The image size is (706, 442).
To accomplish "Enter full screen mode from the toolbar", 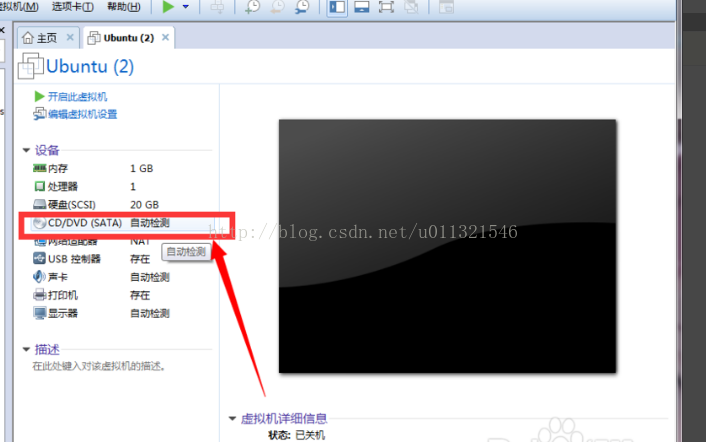I will (386, 7).
